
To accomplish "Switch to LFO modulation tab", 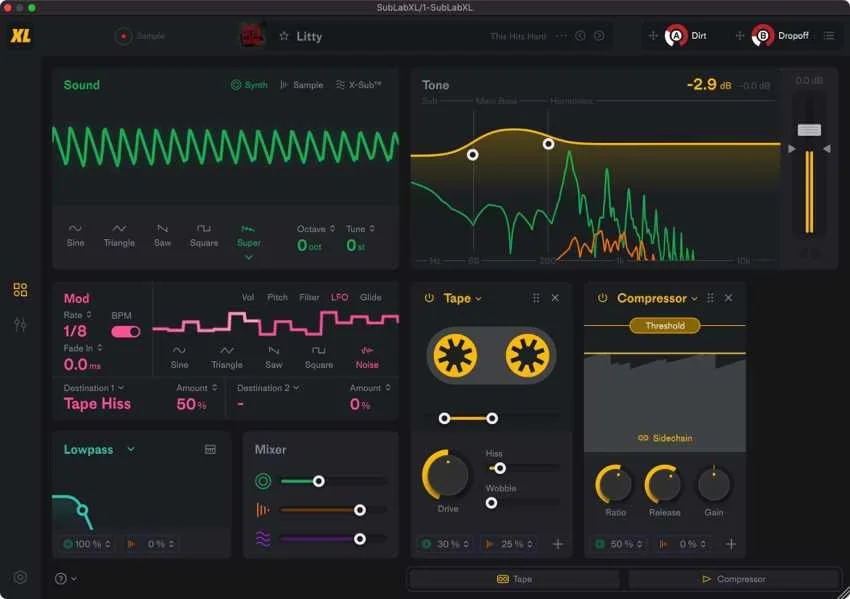I will point(339,297).
